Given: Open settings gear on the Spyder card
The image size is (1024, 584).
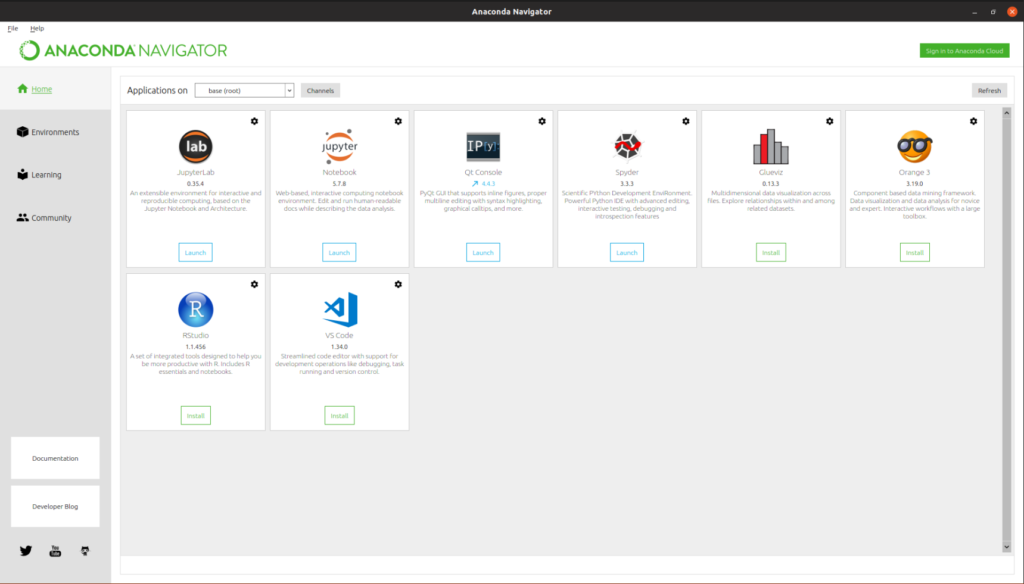Looking at the screenshot, I should point(686,121).
